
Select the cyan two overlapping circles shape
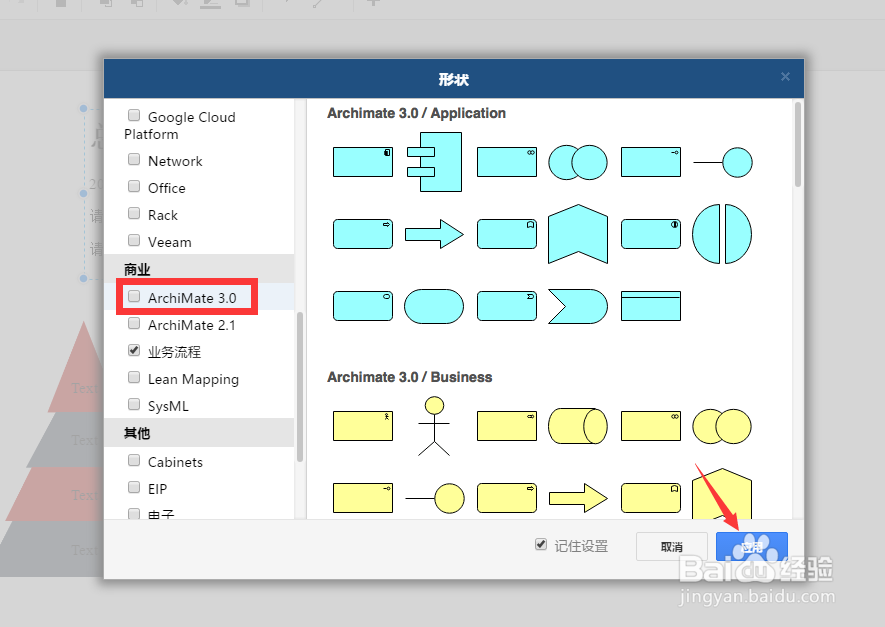(x=578, y=163)
